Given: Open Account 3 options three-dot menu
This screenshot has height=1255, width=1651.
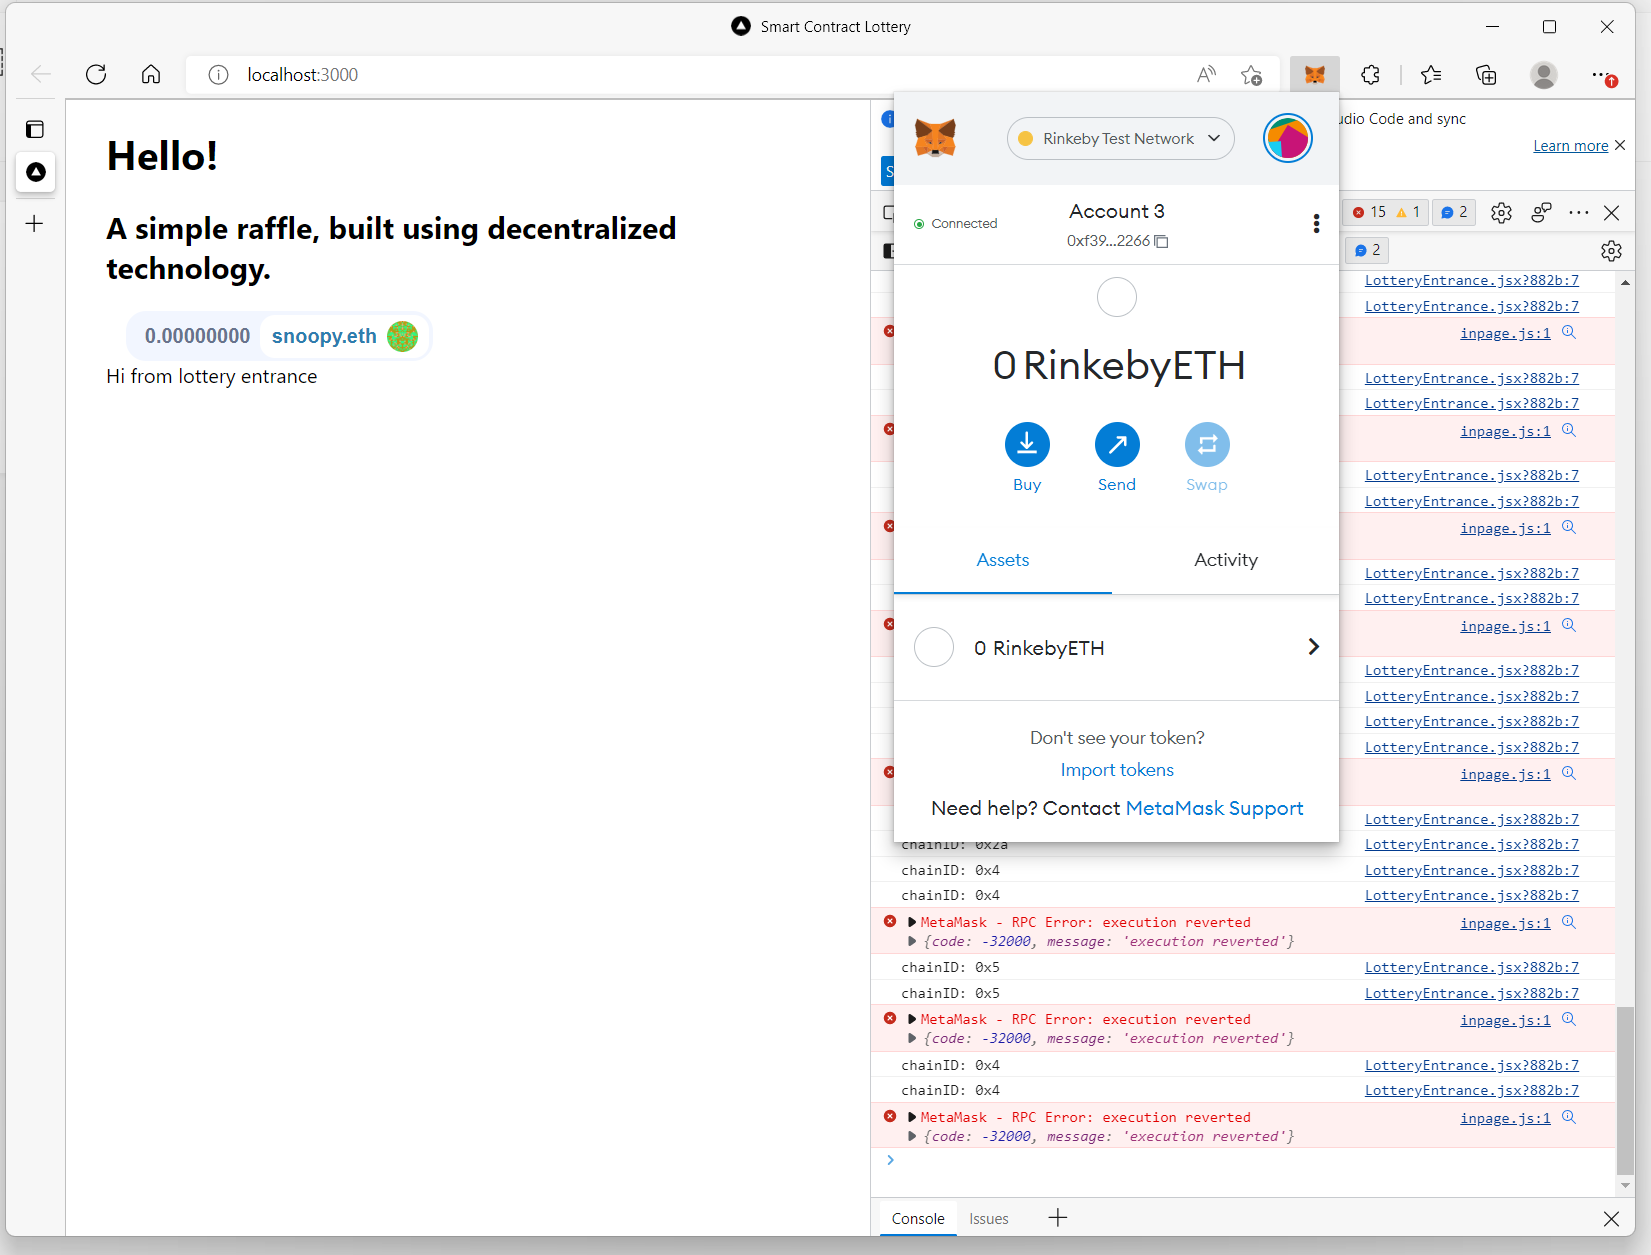Looking at the screenshot, I should pyautogui.click(x=1316, y=224).
